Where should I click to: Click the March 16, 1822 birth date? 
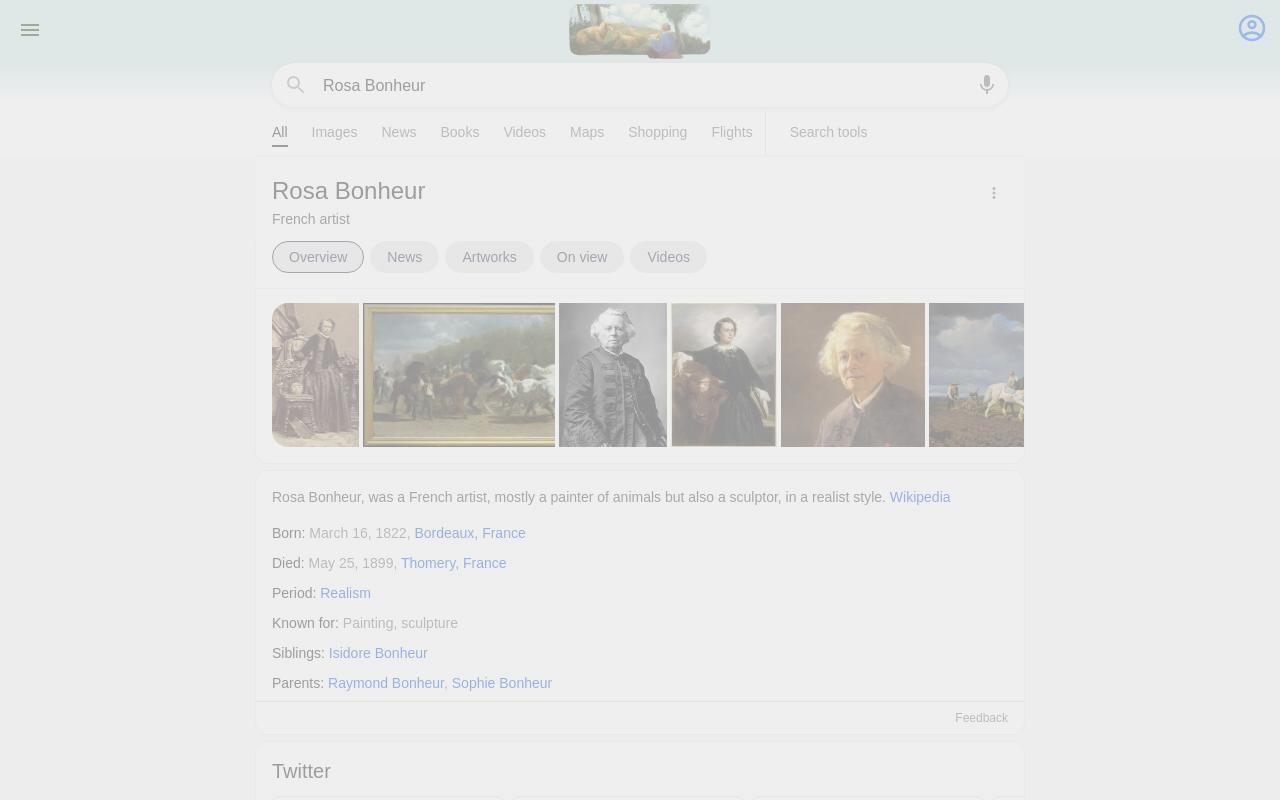pos(358,533)
